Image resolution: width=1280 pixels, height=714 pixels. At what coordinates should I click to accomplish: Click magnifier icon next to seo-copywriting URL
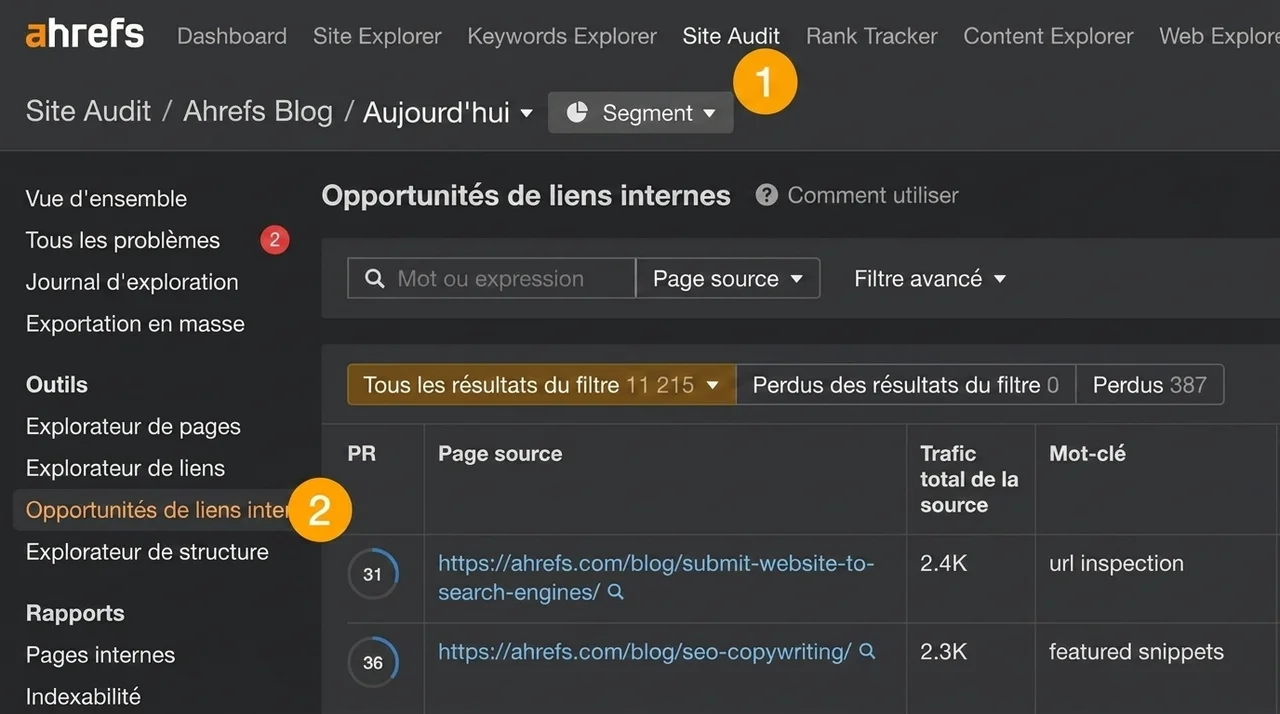click(x=867, y=651)
